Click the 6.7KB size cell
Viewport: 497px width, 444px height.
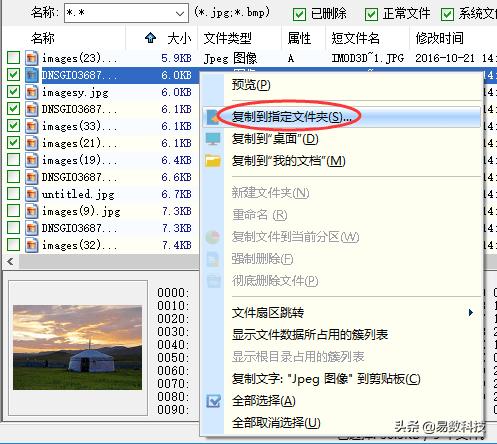pyautogui.click(x=177, y=194)
